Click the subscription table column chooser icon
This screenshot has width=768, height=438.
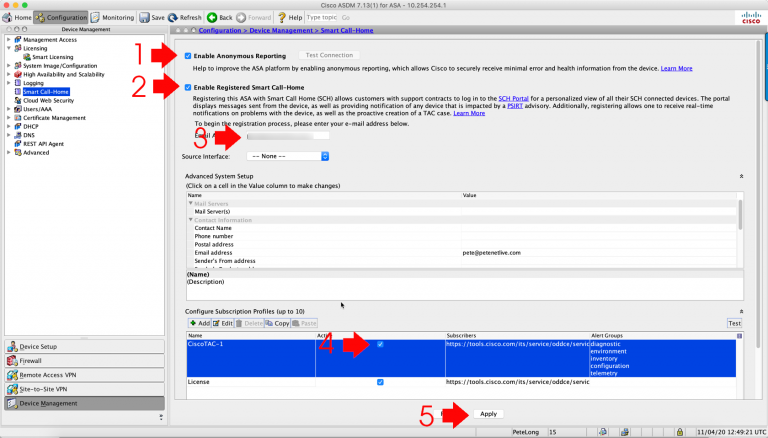coord(740,336)
